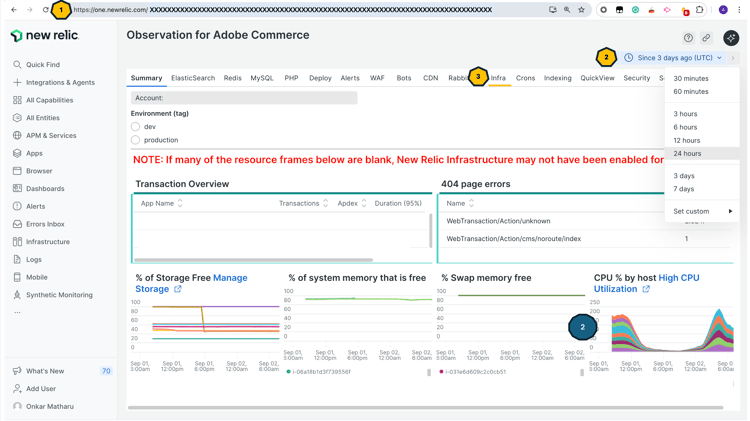750x421 pixels.
Task: Select 60 minutes time range
Action: tap(691, 91)
